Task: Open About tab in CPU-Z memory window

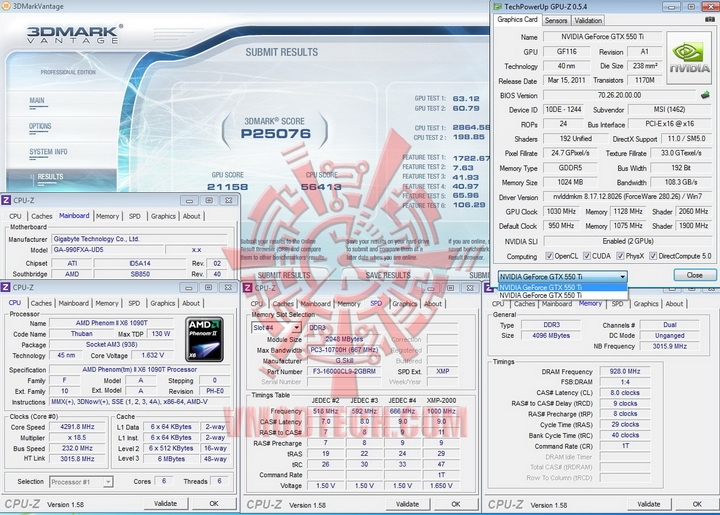Action: [674, 303]
